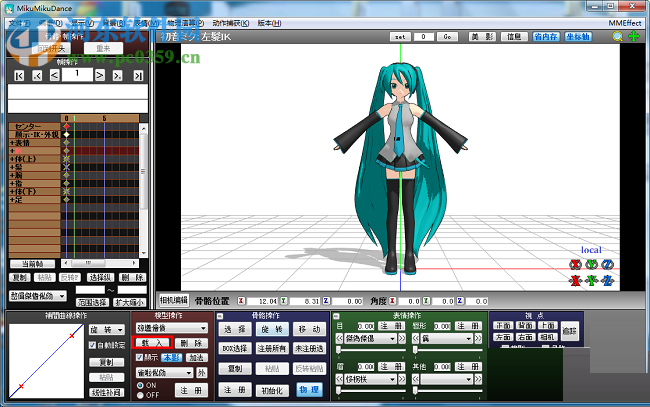Collapse the facial expression panel minus box
650x407 pixels.
(x=336, y=316)
